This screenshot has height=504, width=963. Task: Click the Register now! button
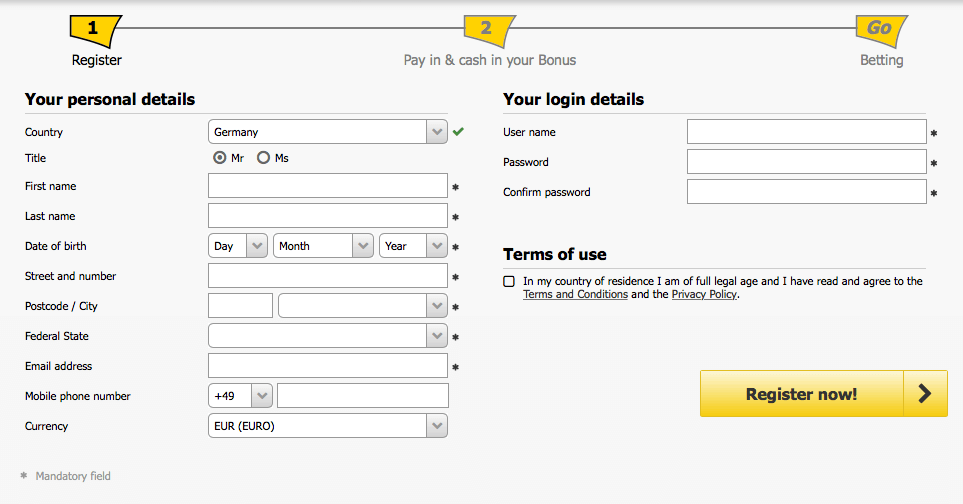824,394
